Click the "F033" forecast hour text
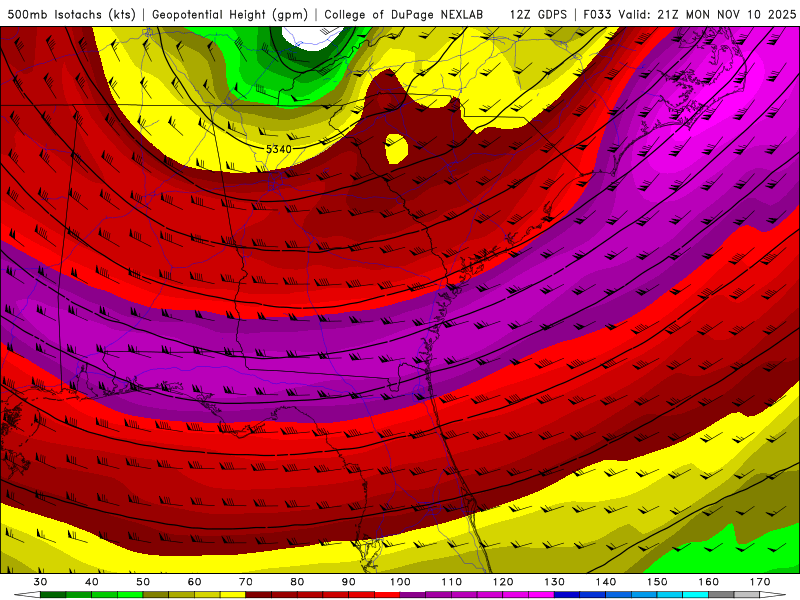Screen dimensions: 800x600 [598, 15]
